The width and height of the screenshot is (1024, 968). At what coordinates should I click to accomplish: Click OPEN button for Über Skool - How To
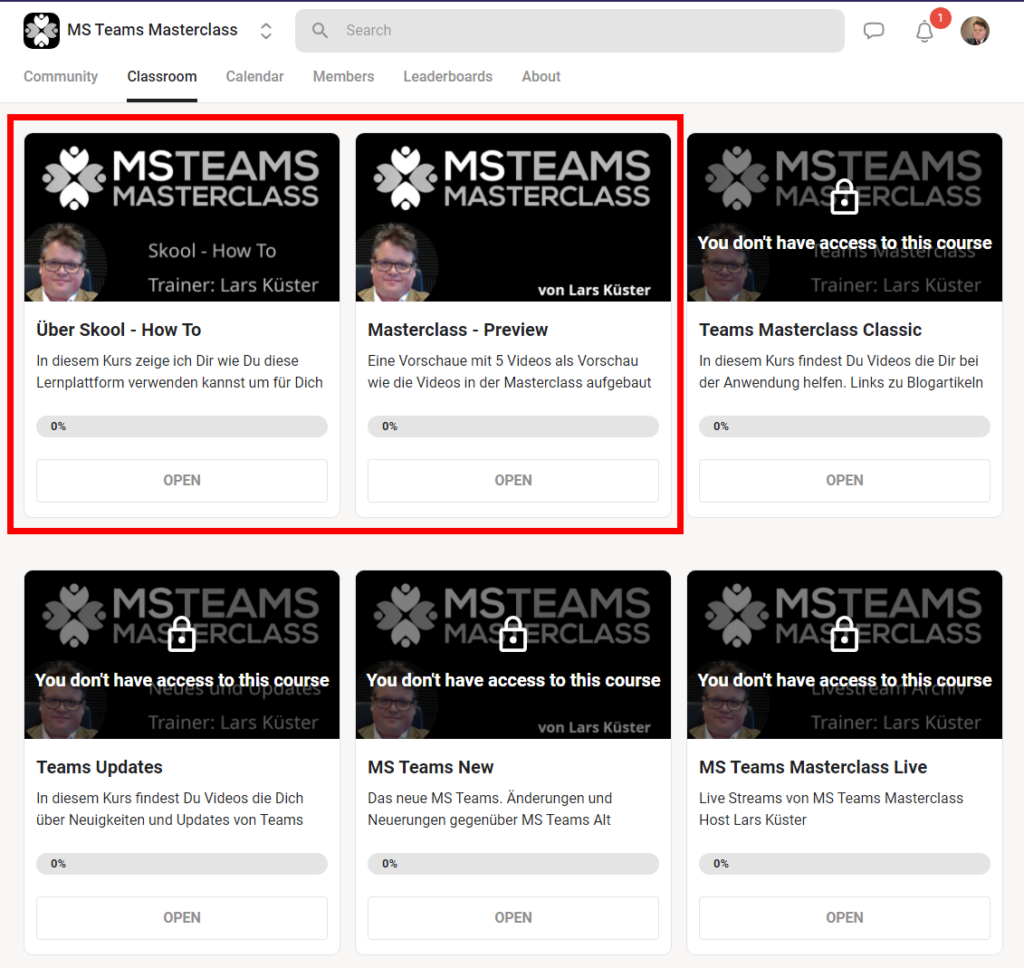[182, 481]
